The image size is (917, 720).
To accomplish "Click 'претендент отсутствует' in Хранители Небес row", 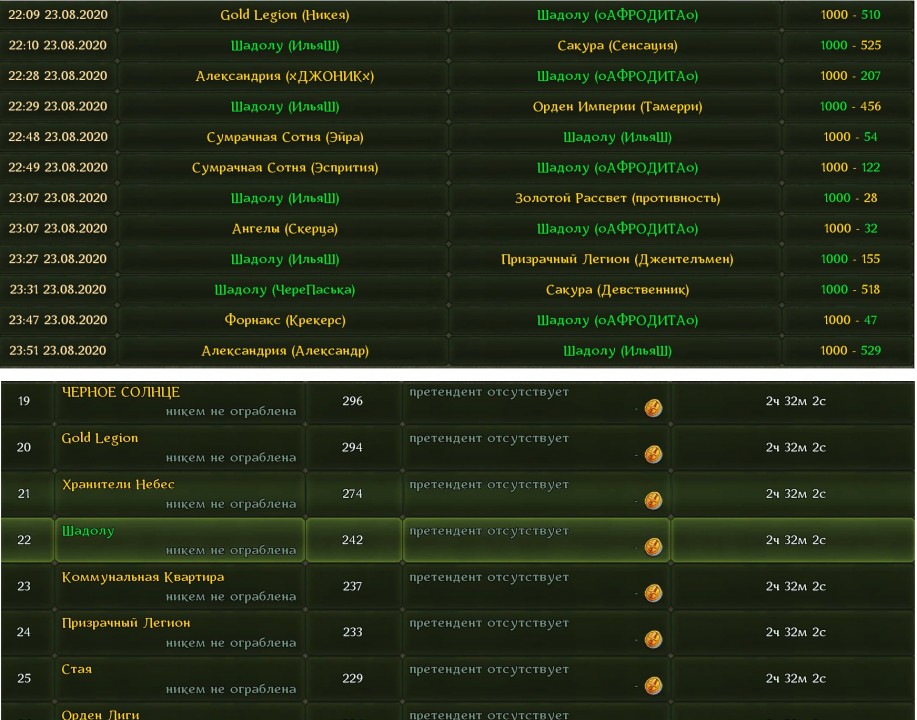I will tap(489, 484).
